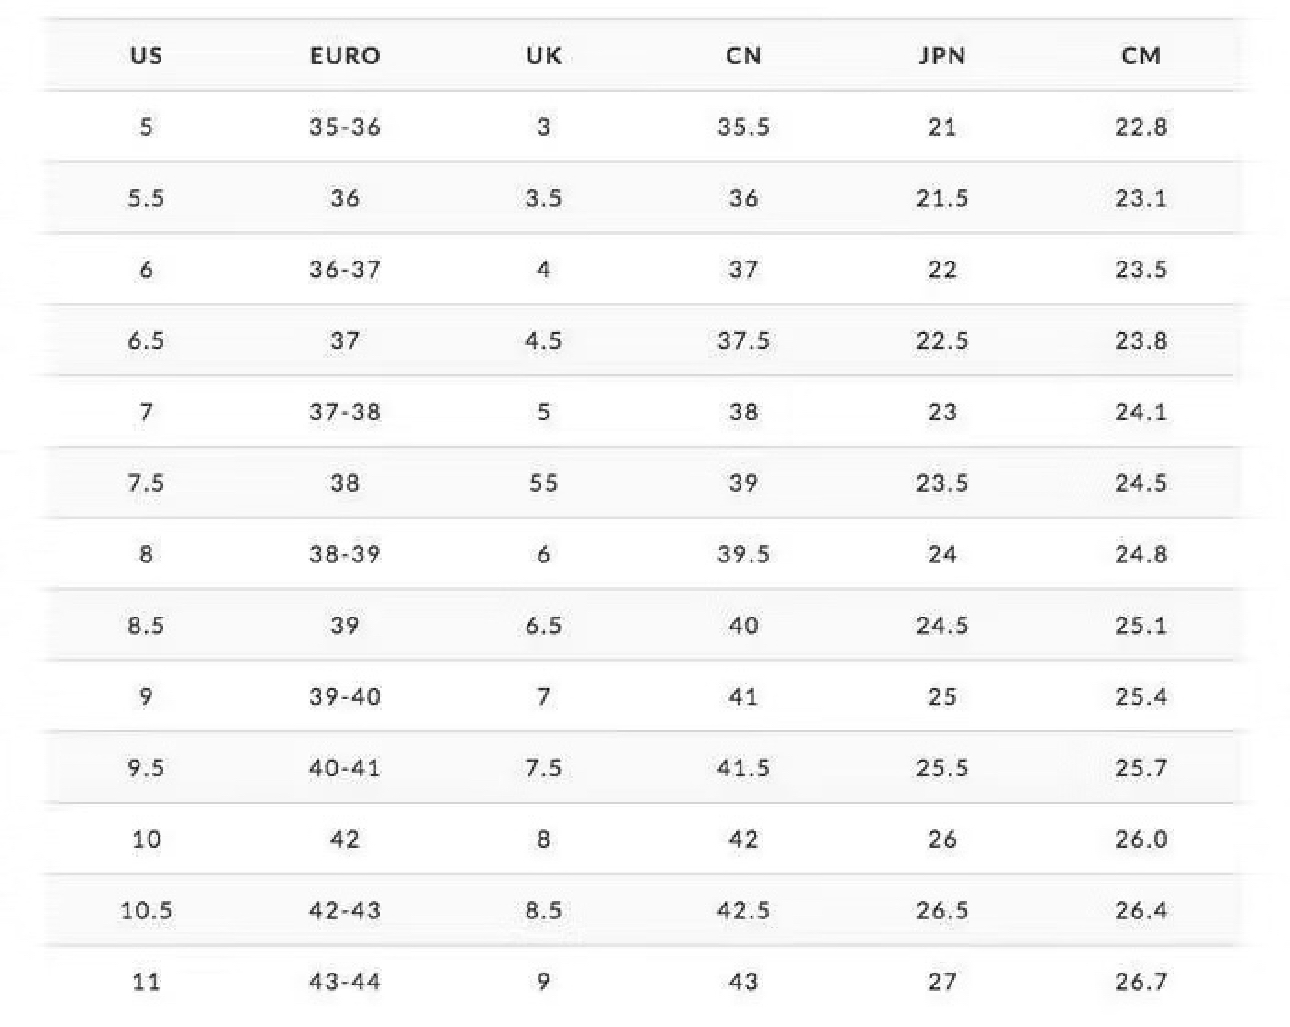This screenshot has height=1027, width=1290.
Task: Select the EURO size 38-39 cell
Action: click(x=345, y=554)
